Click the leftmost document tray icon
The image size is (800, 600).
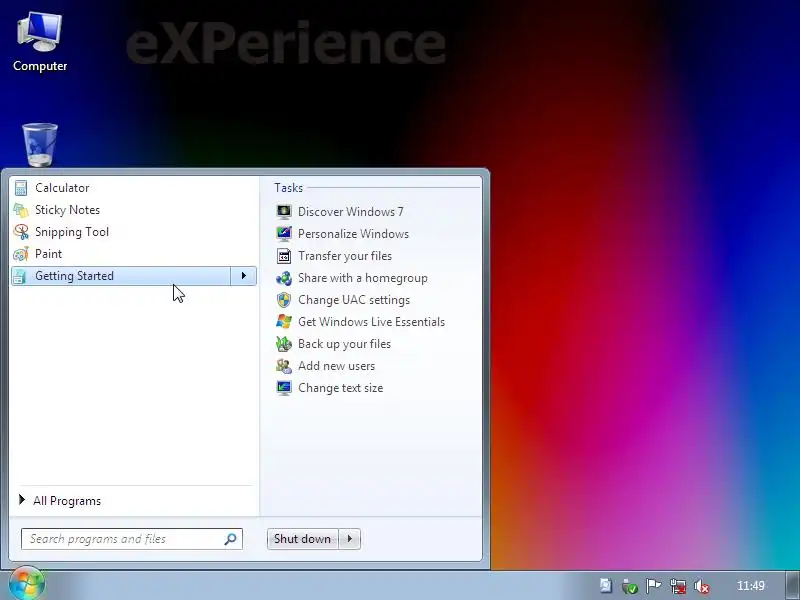(x=606, y=586)
